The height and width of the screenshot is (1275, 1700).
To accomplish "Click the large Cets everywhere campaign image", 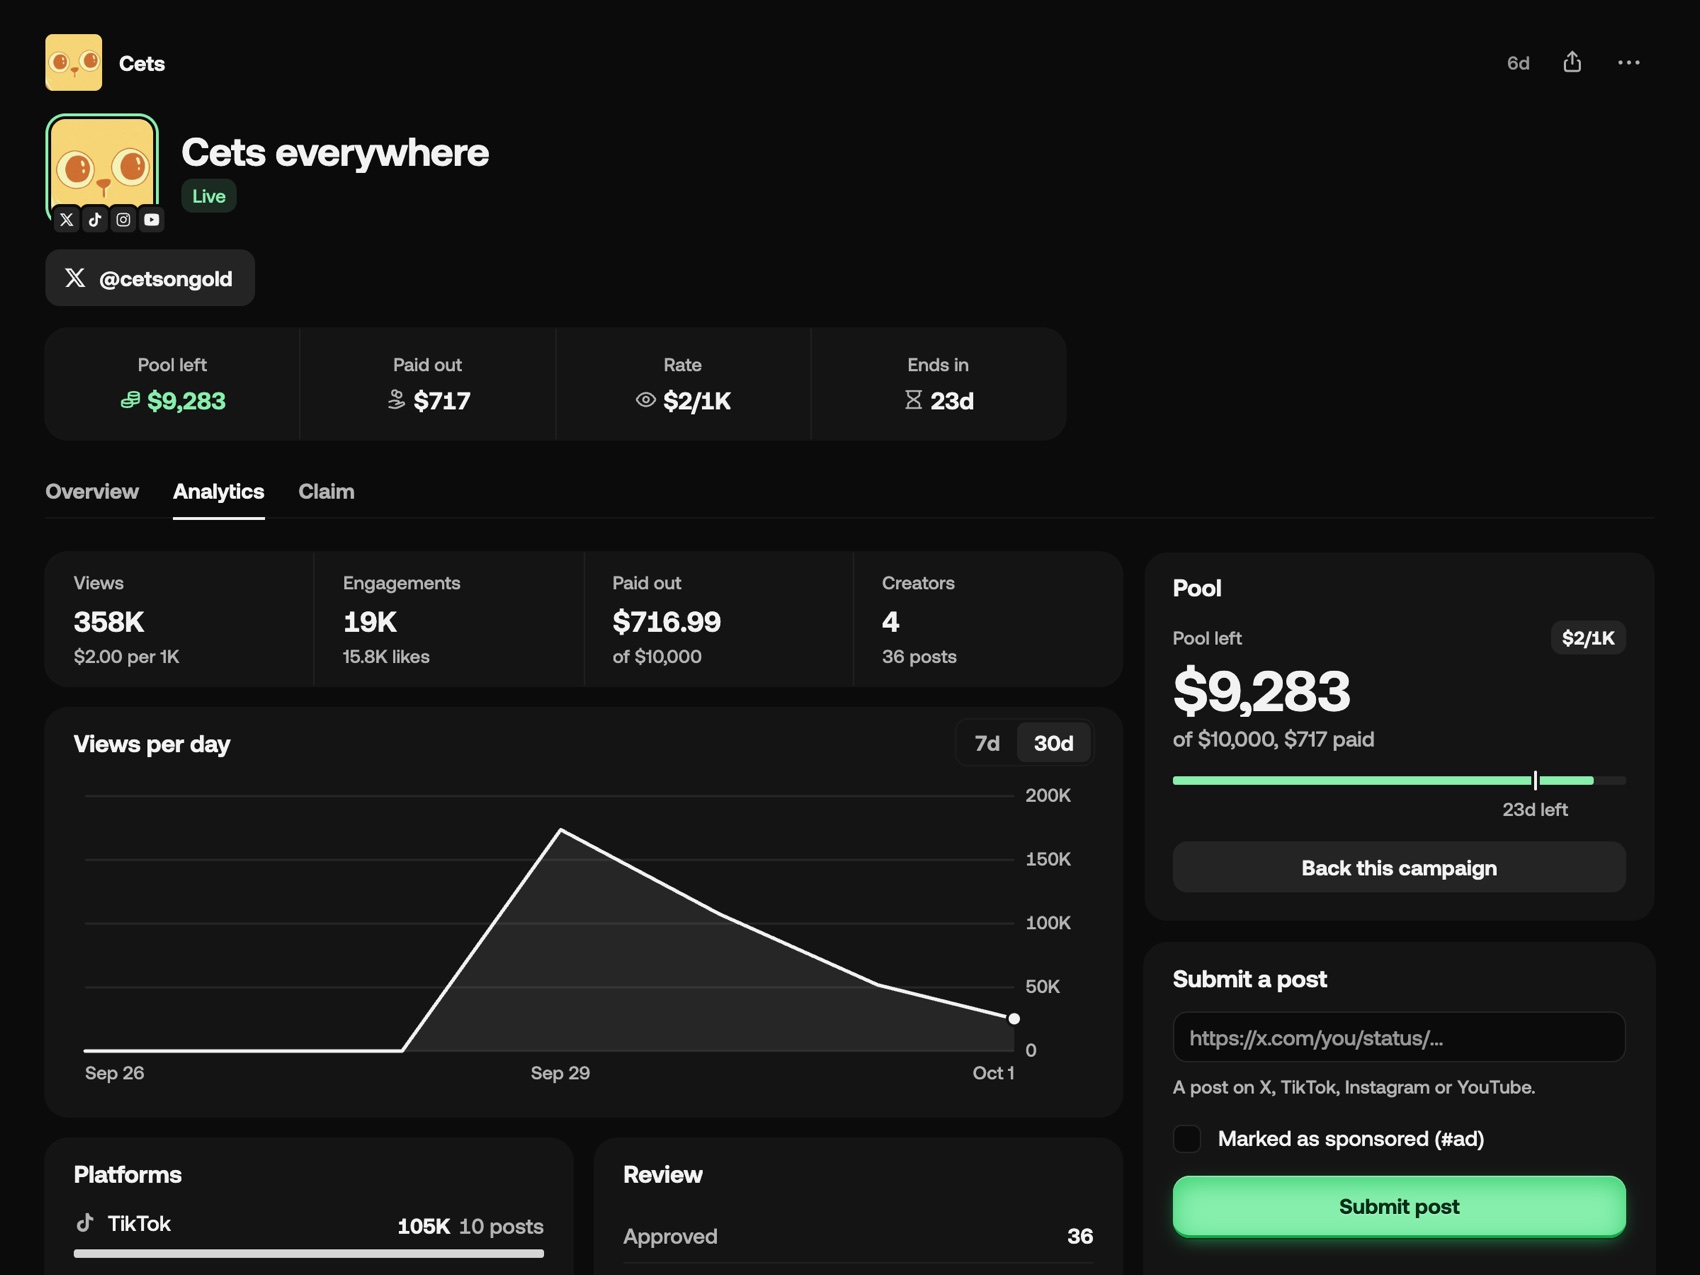I will click(x=102, y=166).
